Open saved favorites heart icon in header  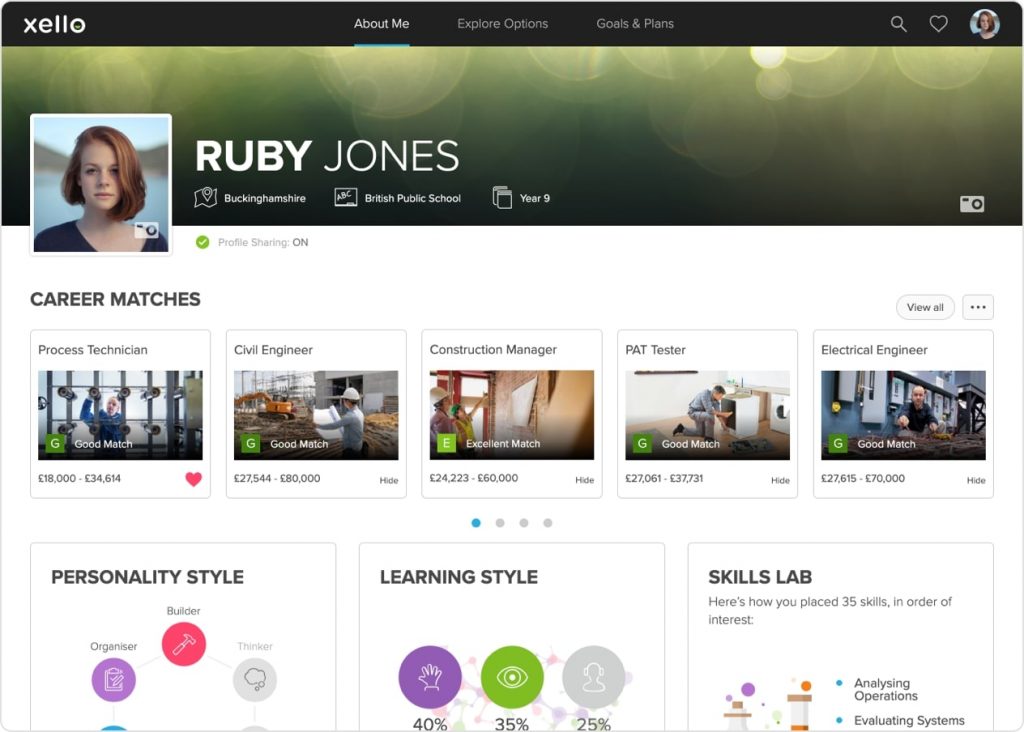click(938, 24)
